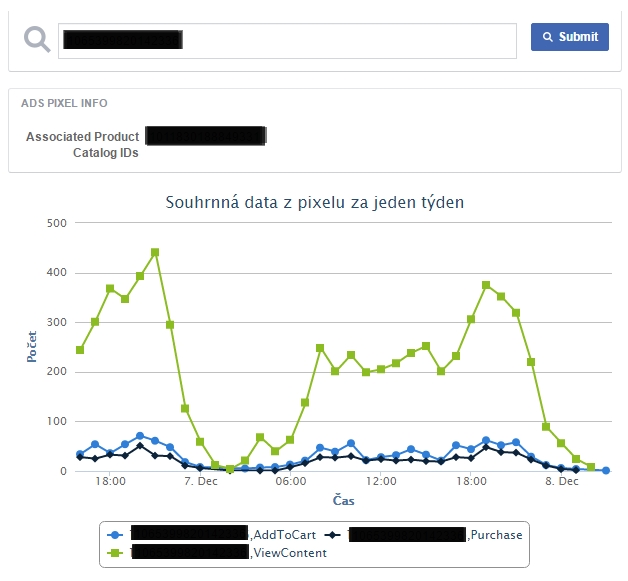Click the Čas x-axis title

(343, 501)
